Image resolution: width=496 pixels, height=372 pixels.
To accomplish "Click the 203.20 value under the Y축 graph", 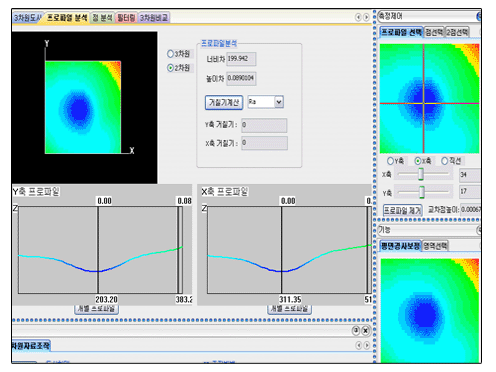I will pos(106,299).
